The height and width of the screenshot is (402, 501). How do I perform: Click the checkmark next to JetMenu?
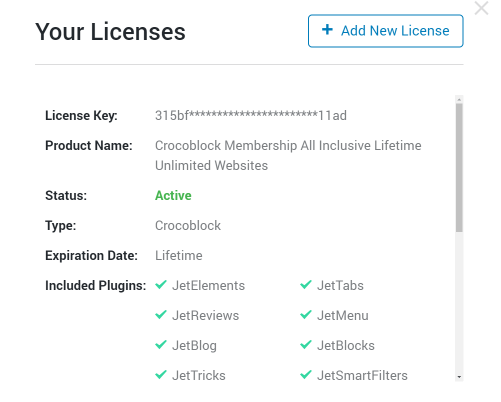306,315
